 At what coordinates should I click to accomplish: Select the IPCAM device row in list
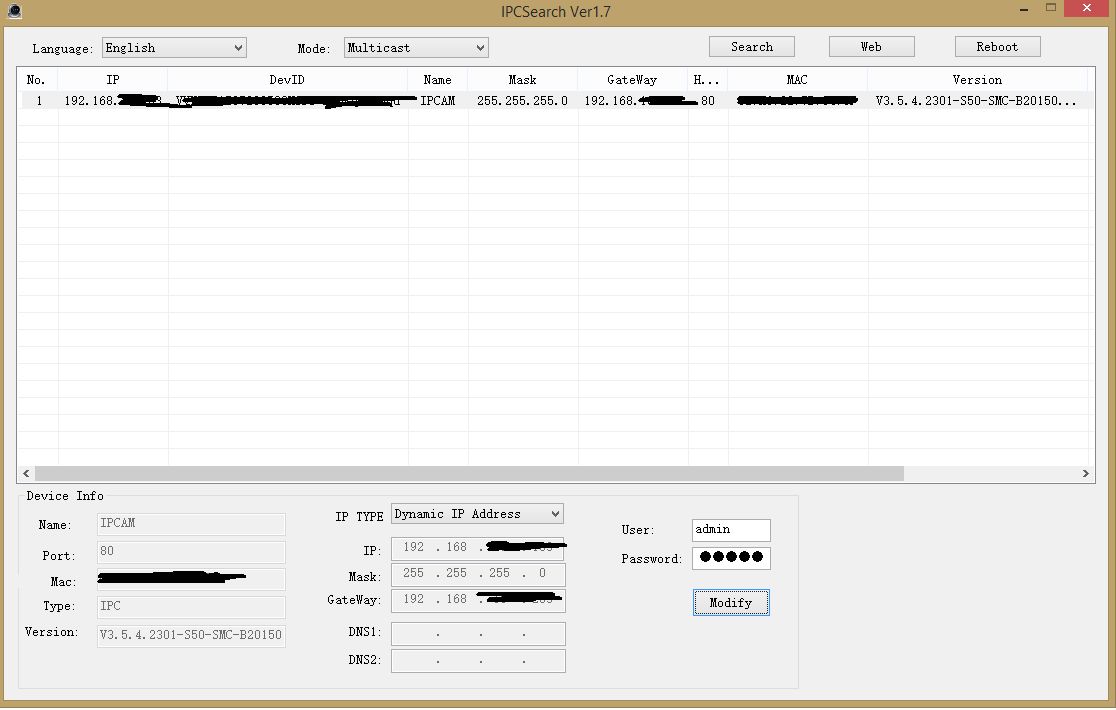pyautogui.click(x=437, y=101)
